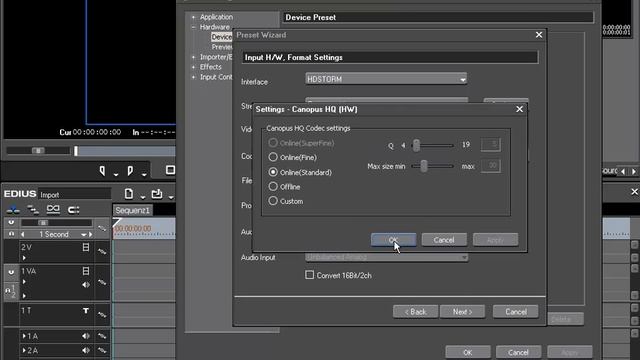Image resolution: width=640 pixels, height=360 pixels.
Task: Enable the Convert 16Bit/2ch checkbox
Action: 309,275
